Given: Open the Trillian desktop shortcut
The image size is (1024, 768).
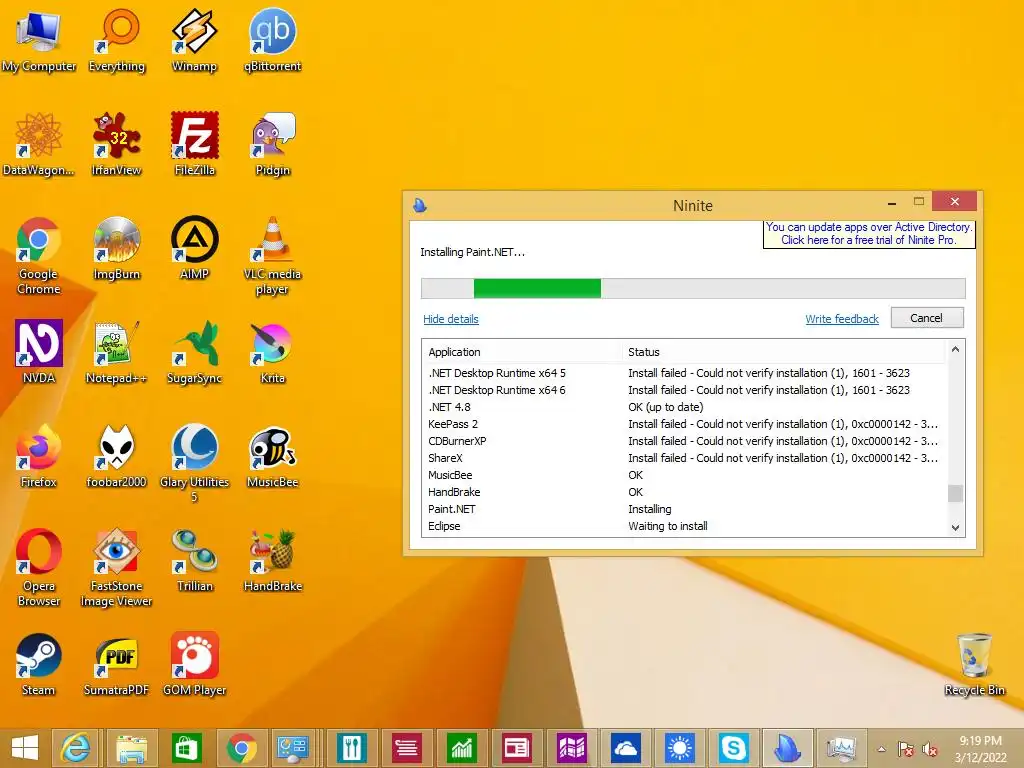Looking at the screenshot, I should (195, 559).
